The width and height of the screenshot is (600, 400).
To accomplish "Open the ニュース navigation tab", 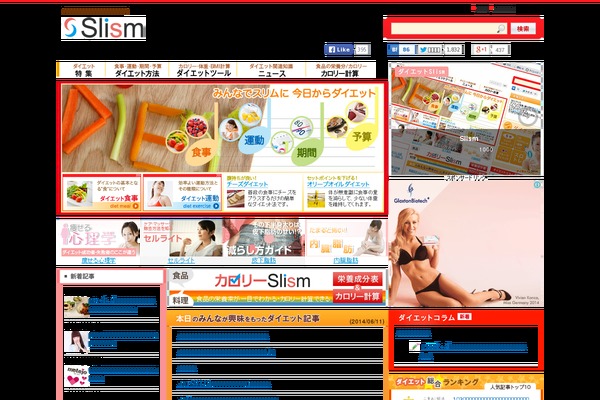I will pos(271,70).
